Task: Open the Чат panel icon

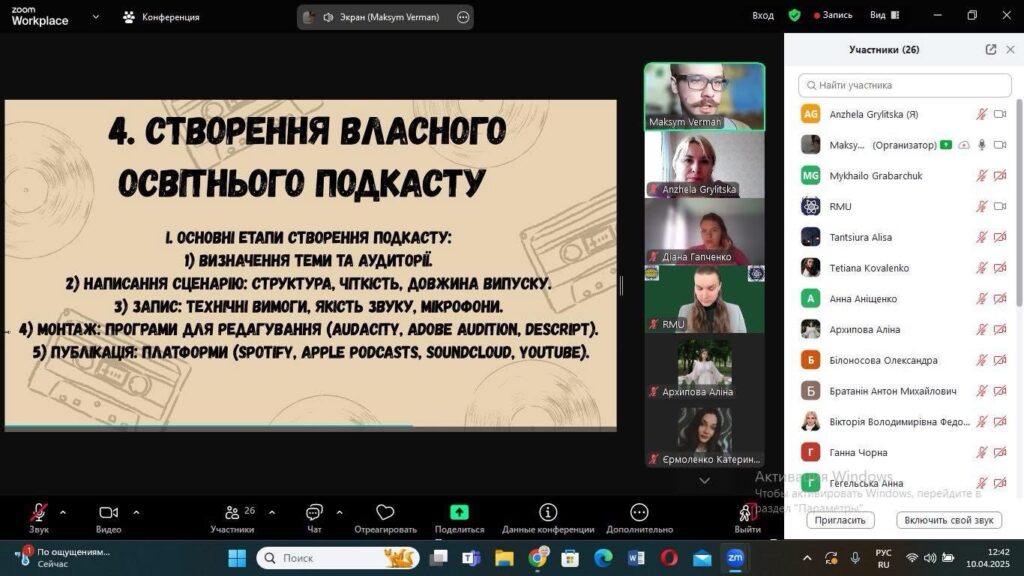Action: coord(314,513)
